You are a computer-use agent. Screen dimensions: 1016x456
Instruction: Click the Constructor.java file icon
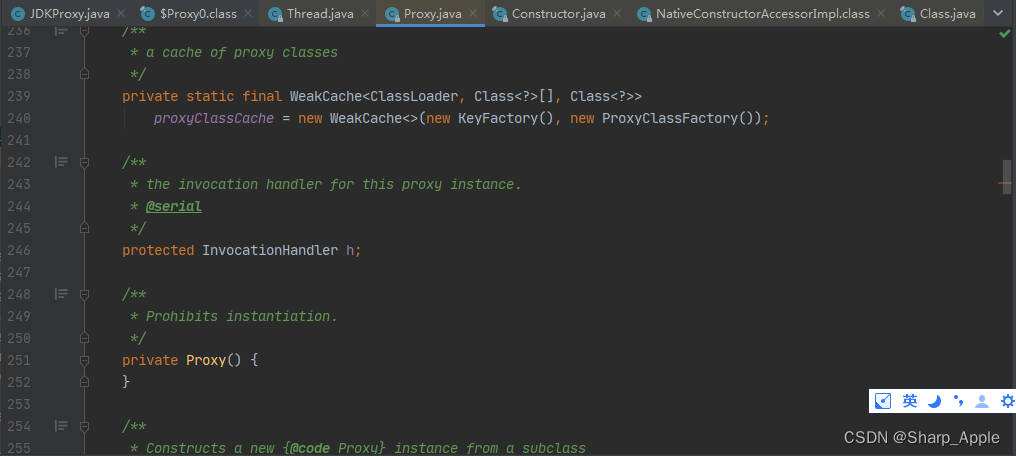point(499,14)
